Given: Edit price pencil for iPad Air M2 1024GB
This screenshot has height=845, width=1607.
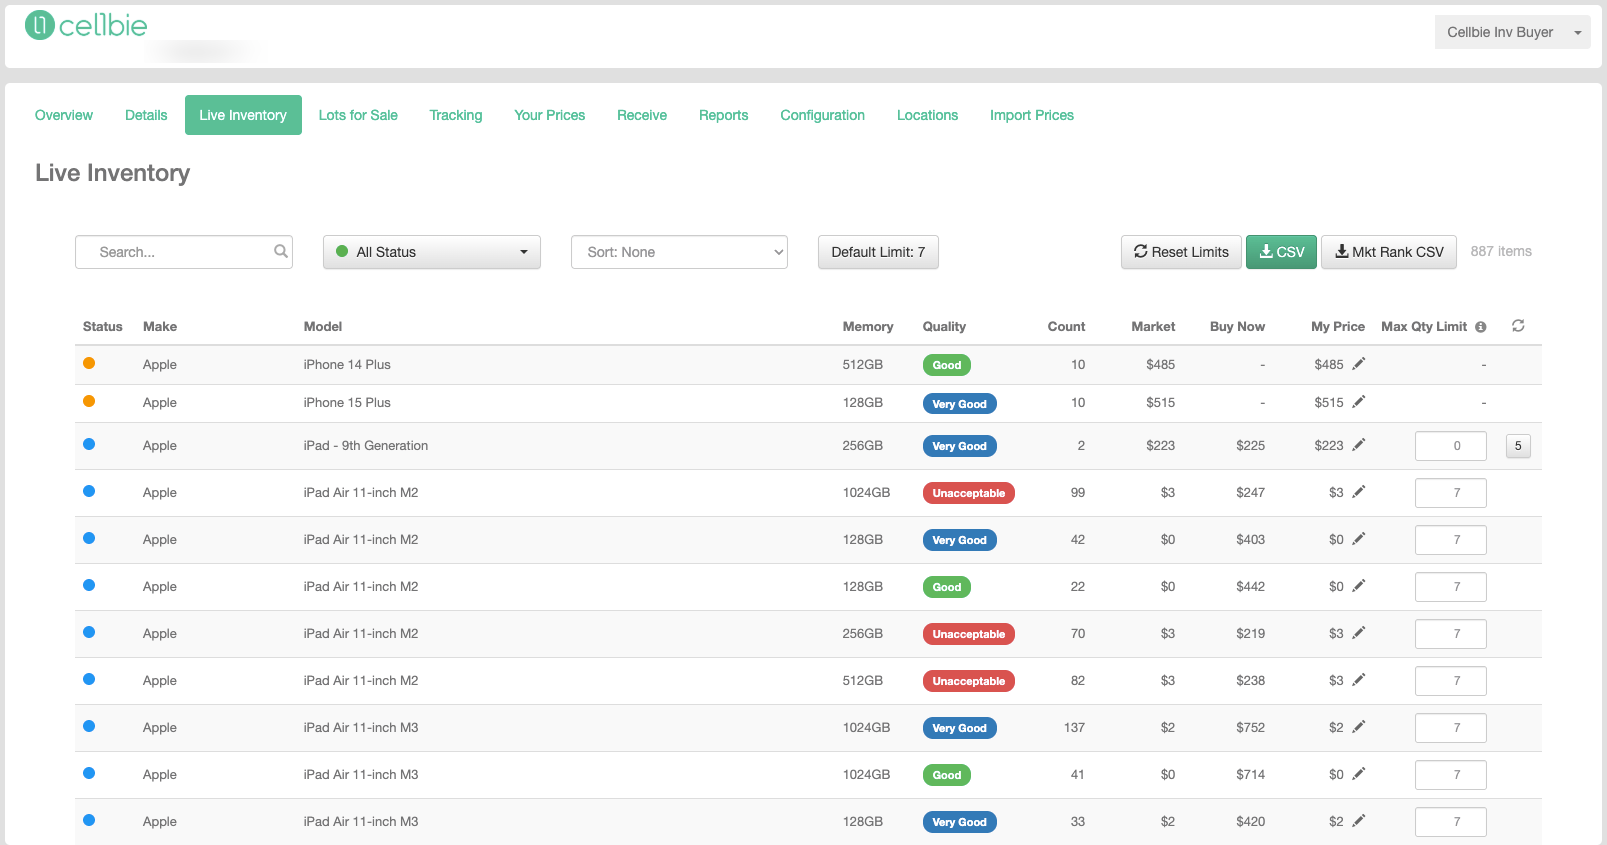Looking at the screenshot, I should [1358, 492].
